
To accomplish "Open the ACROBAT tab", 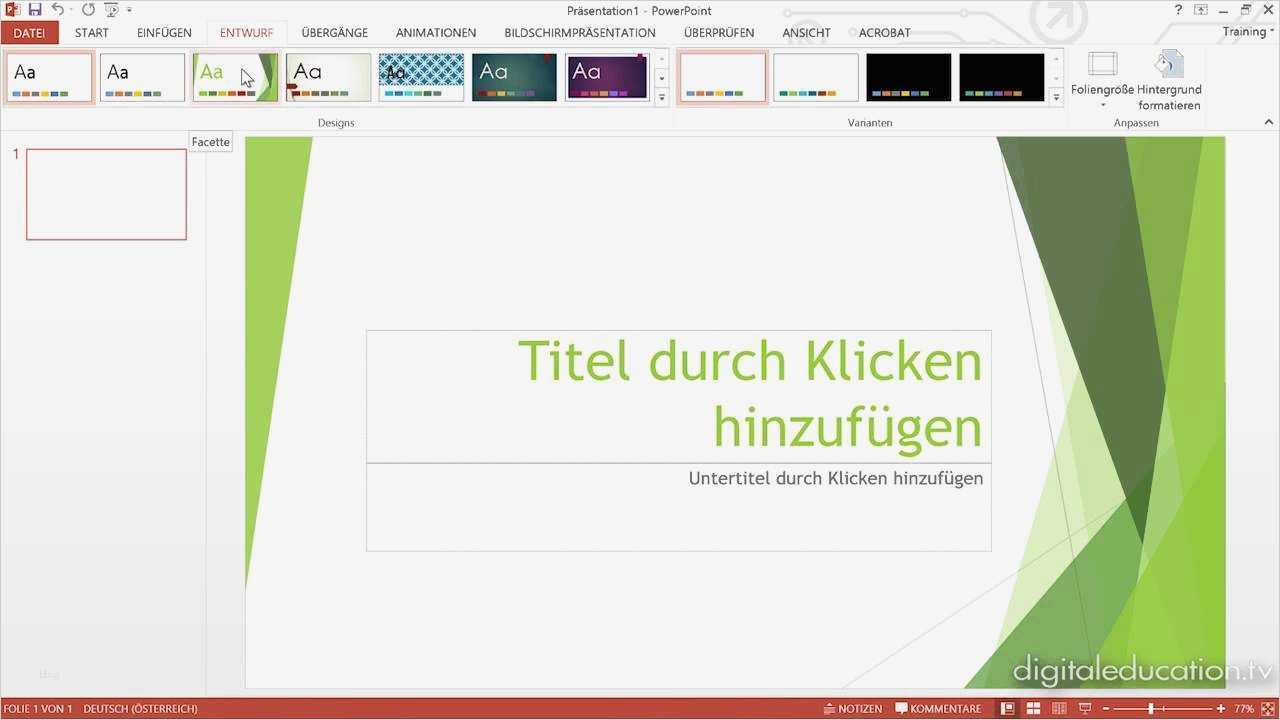I will coord(884,33).
